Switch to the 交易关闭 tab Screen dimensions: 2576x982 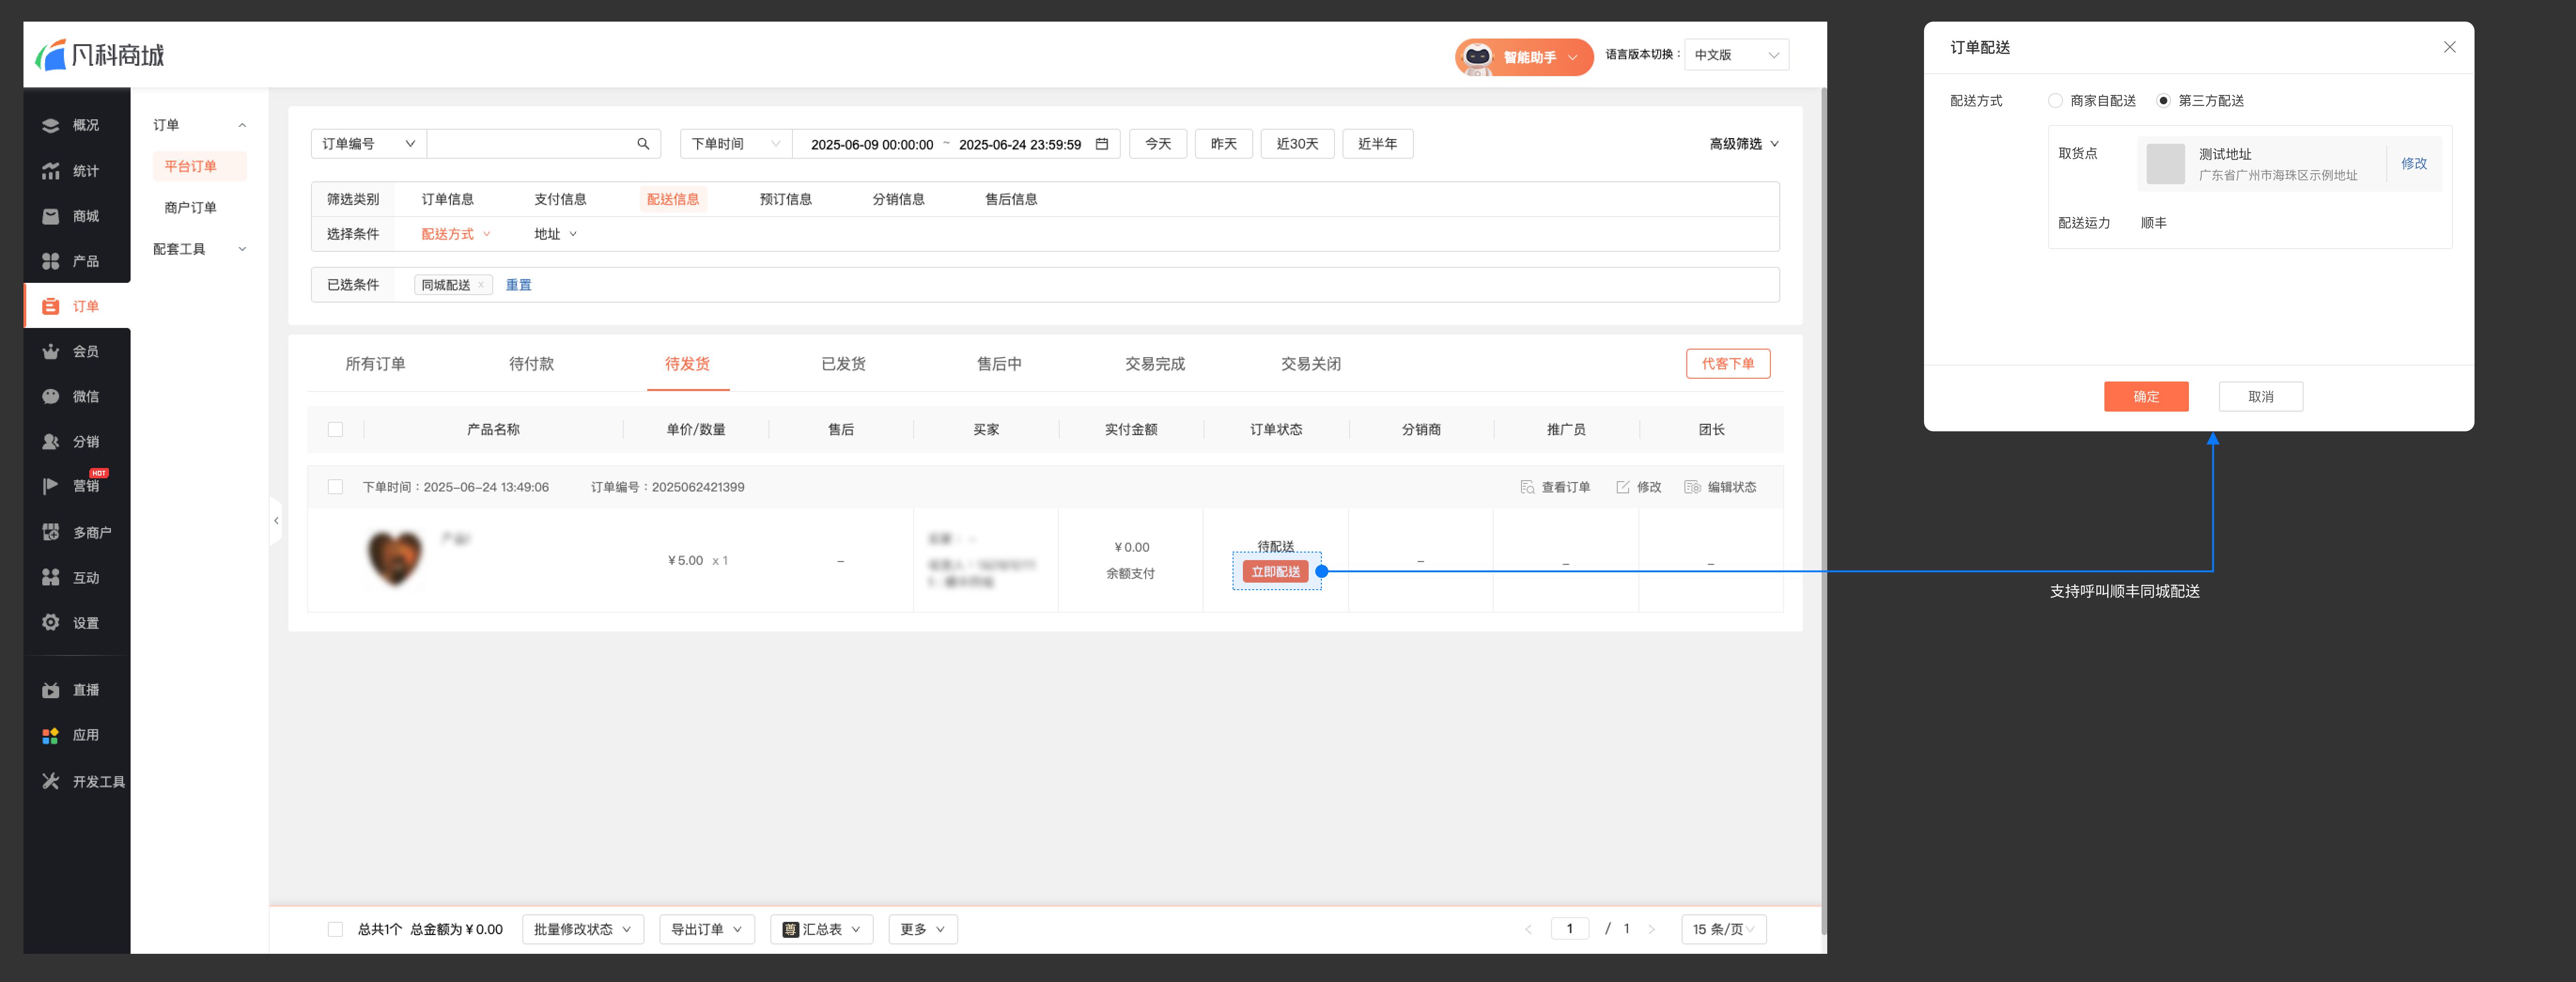(x=1311, y=364)
